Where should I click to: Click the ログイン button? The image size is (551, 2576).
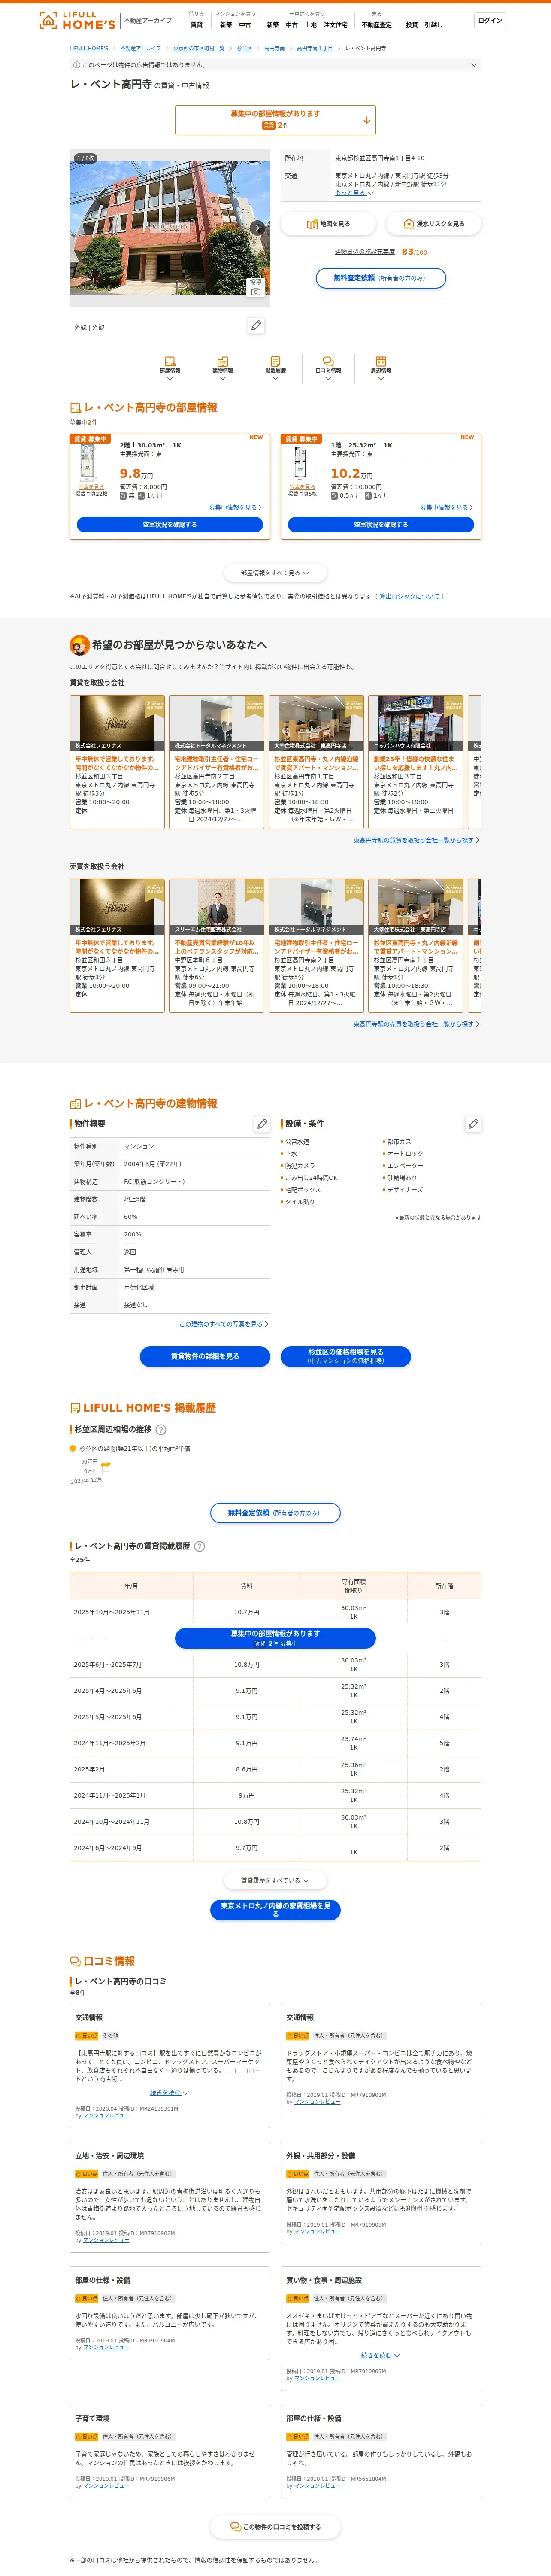coord(490,20)
